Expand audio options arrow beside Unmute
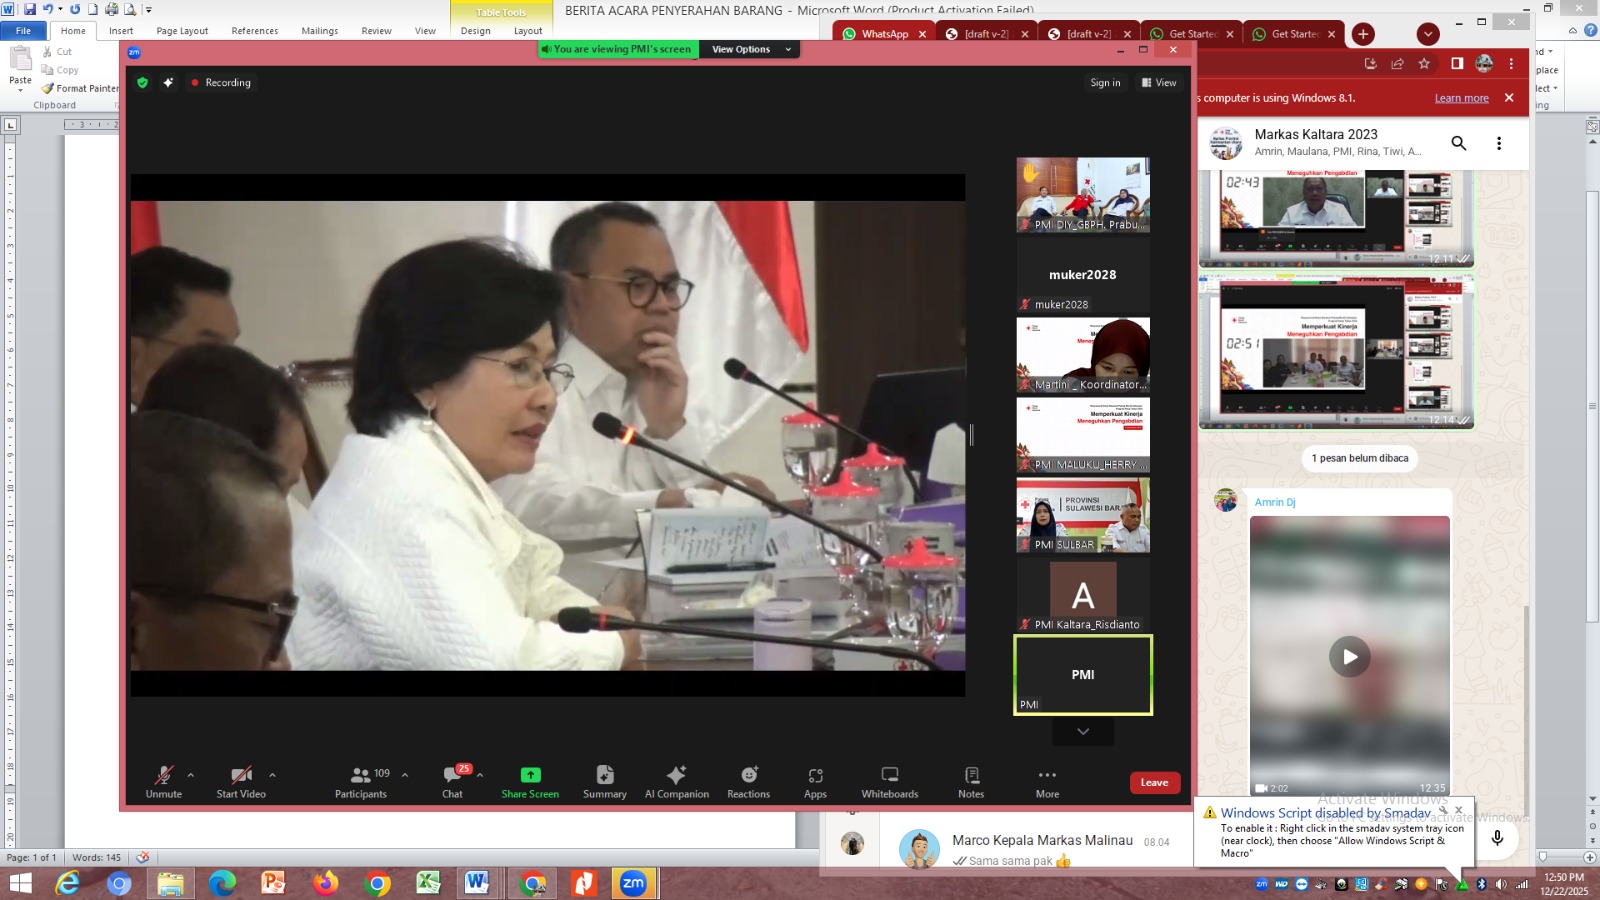The height and width of the screenshot is (900, 1600). pos(191,775)
